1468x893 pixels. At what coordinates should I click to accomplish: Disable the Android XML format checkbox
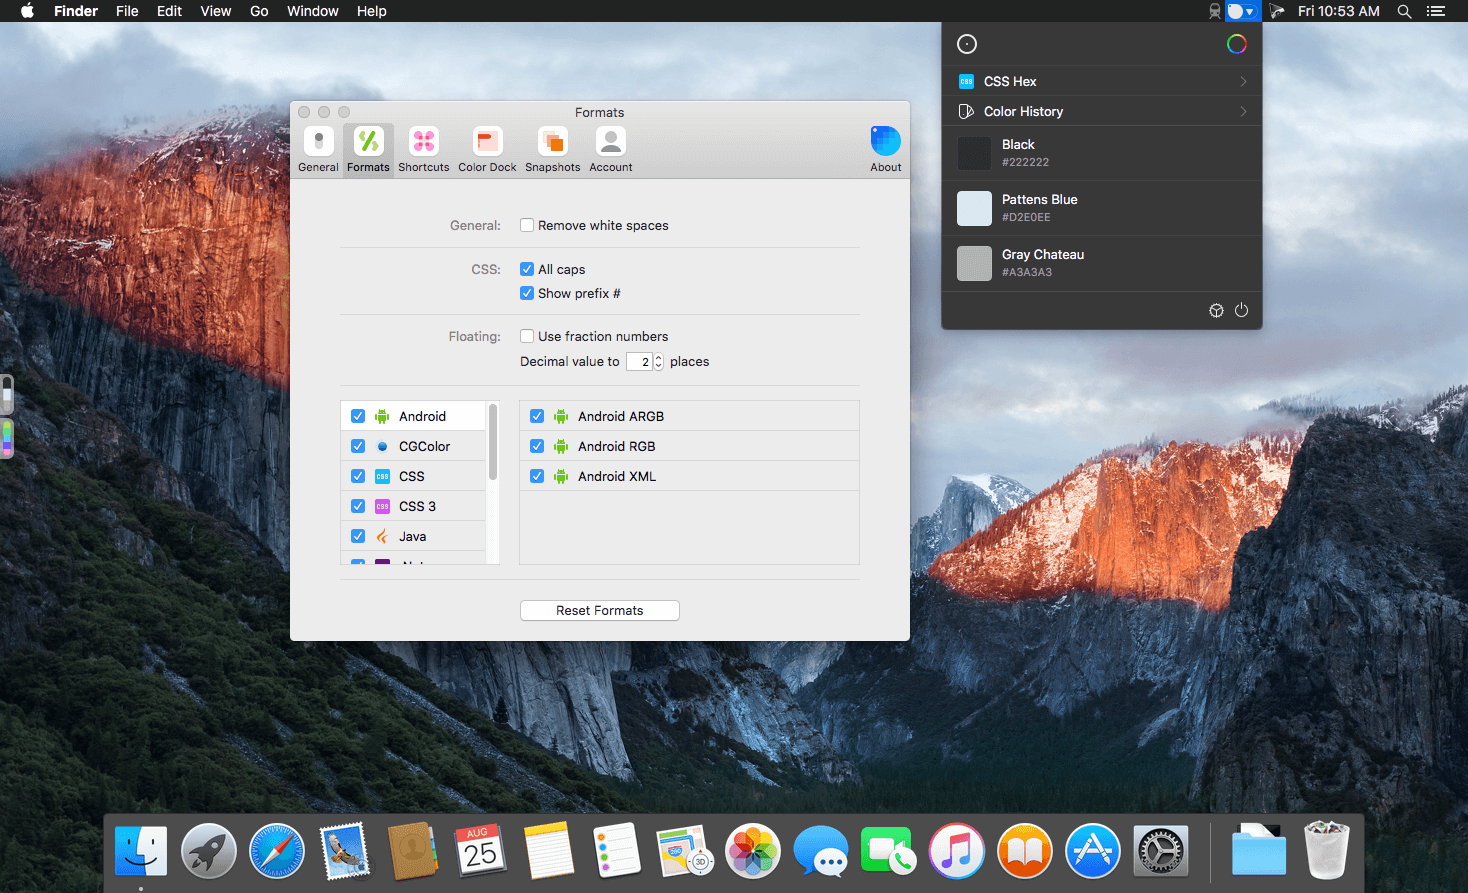(x=537, y=476)
